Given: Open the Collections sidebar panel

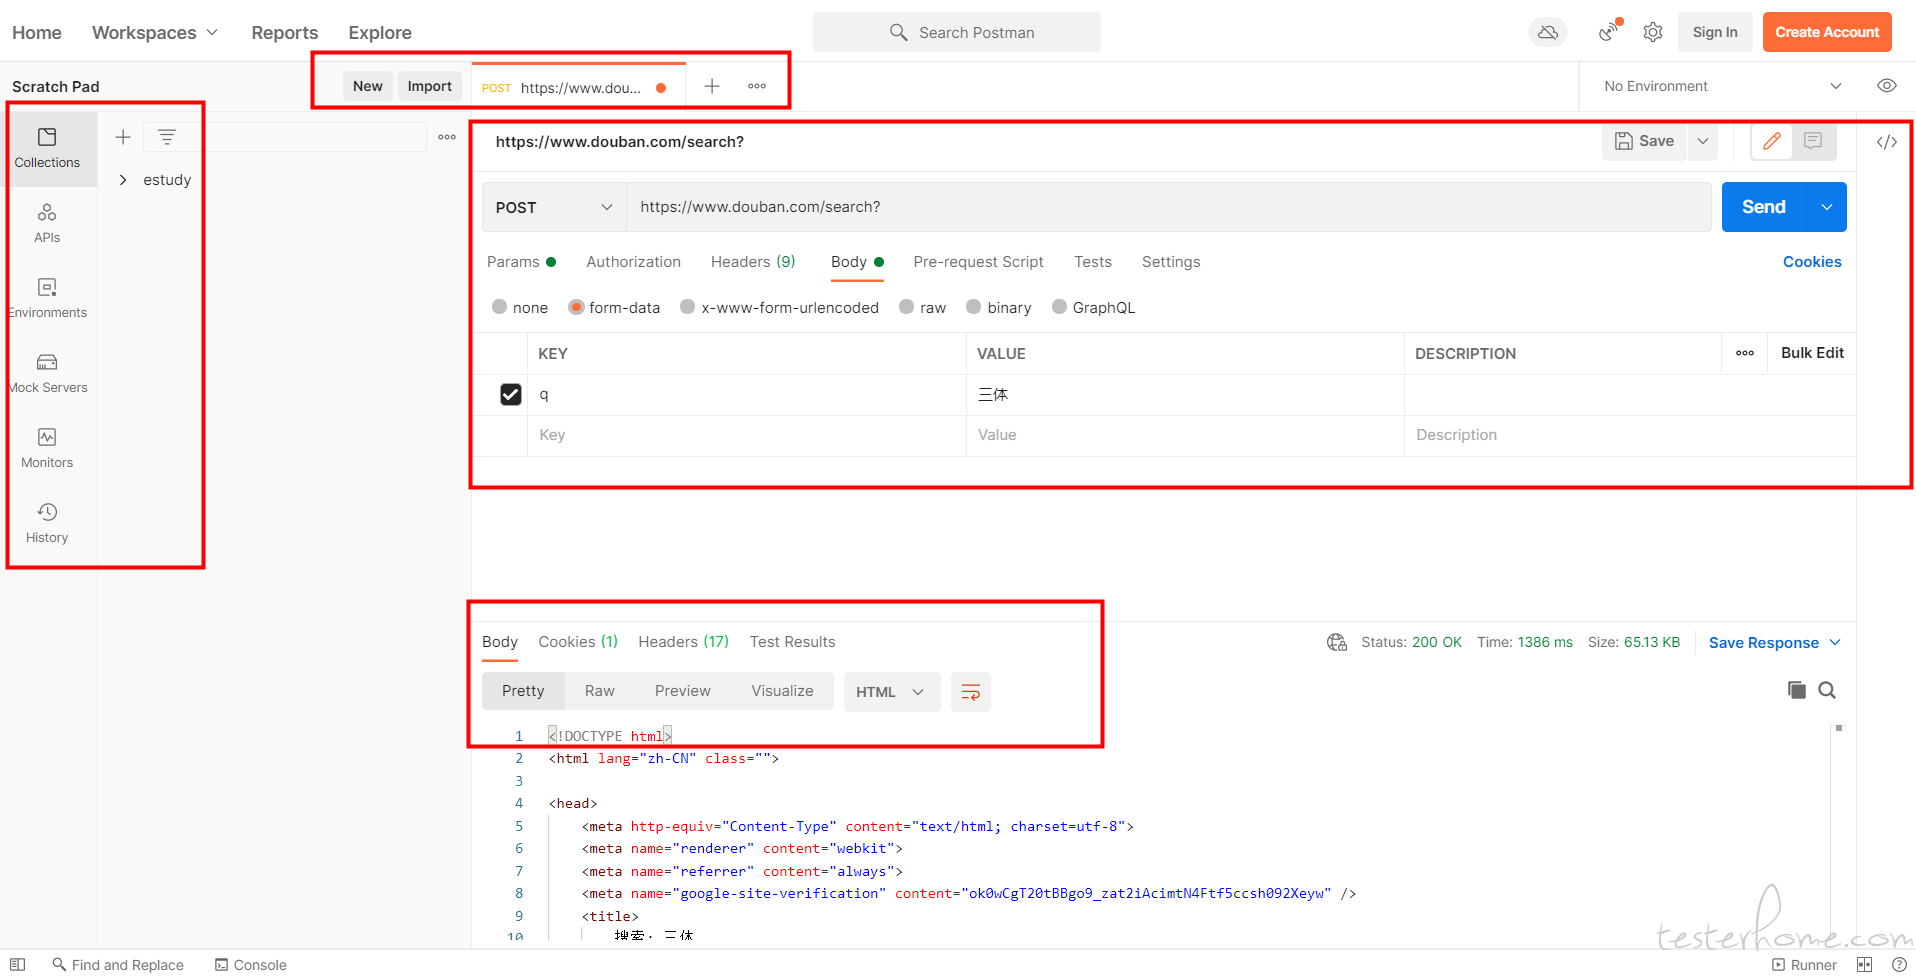Looking at the screenshot, I should tap(47, 148).
